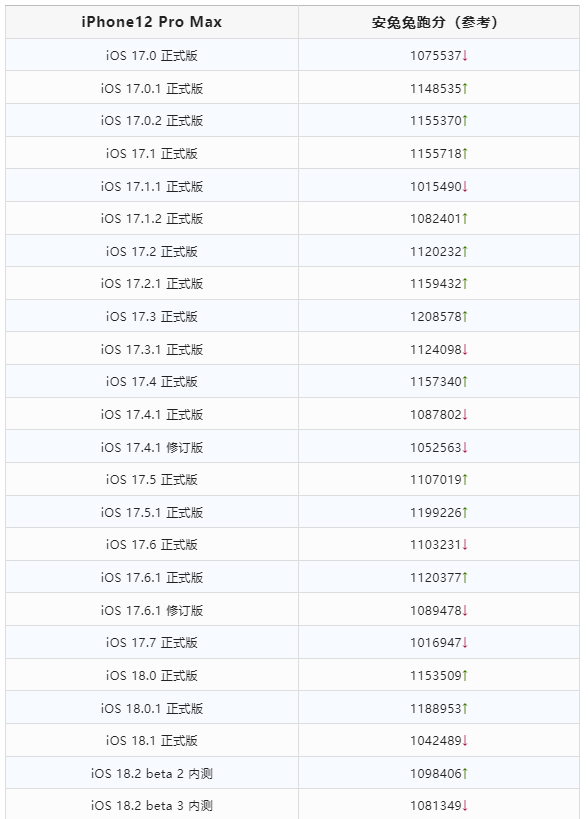This screenshot has width=588, height=819.
Task: Click the iOS 17.4.1 修订版 cell
Action: 152,447
